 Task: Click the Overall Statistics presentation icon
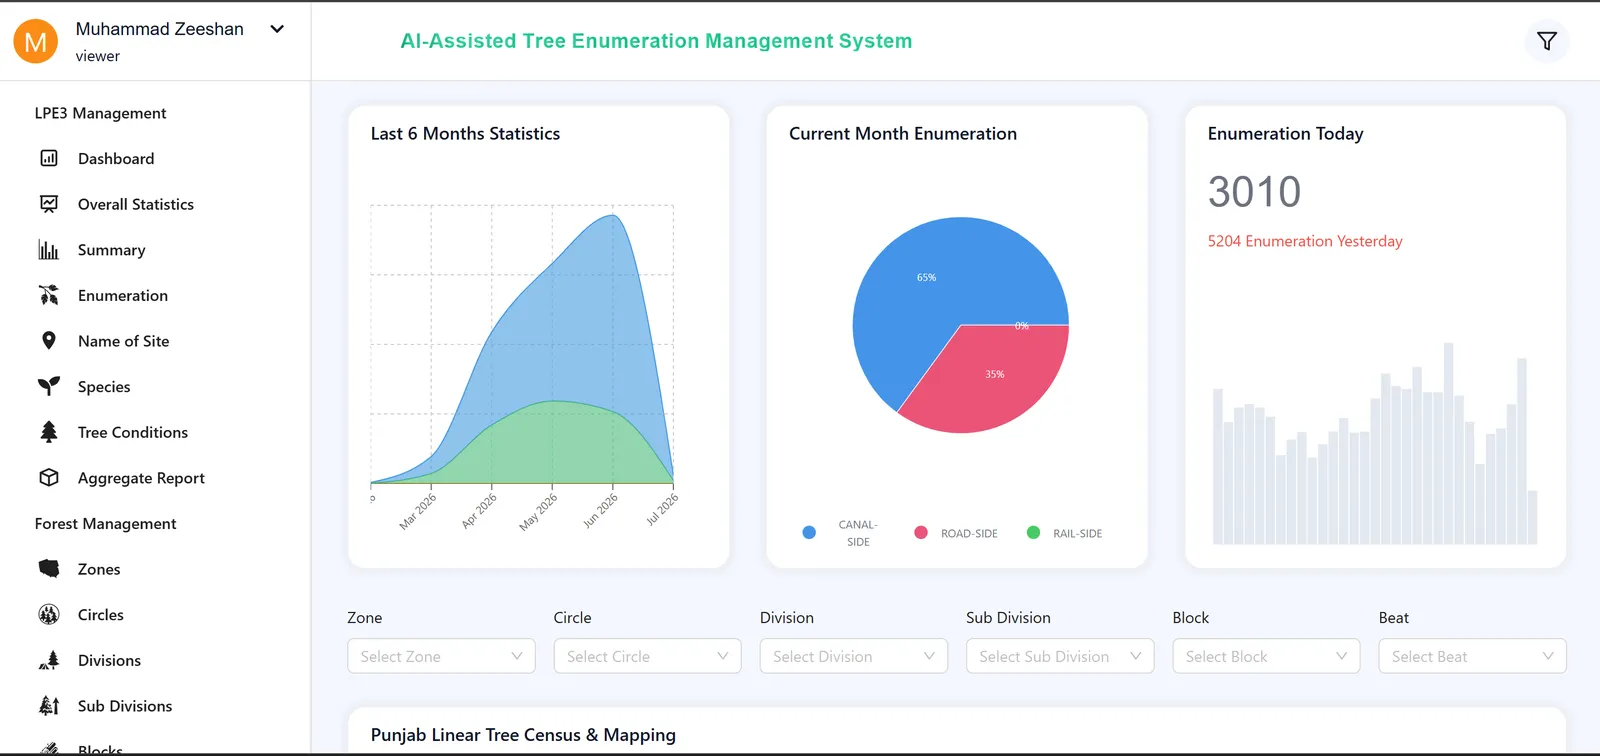[48, 204]
